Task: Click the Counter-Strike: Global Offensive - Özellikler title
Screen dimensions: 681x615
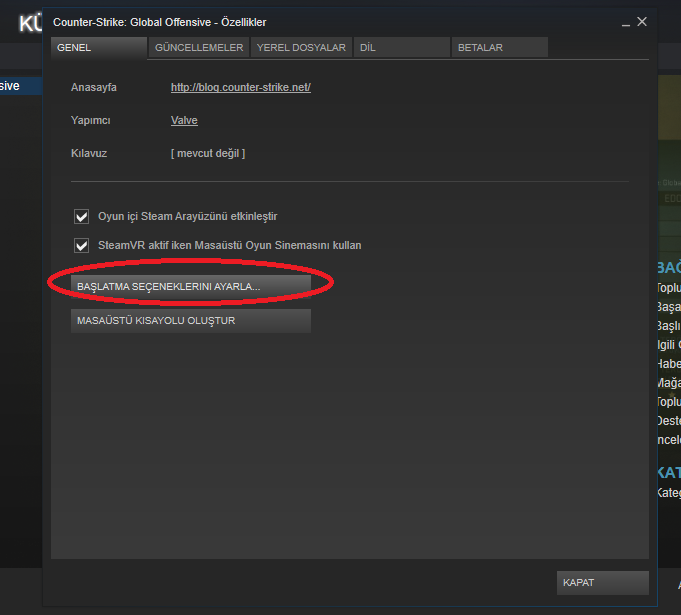Action: pyautogui.click(x=159, y=22)
